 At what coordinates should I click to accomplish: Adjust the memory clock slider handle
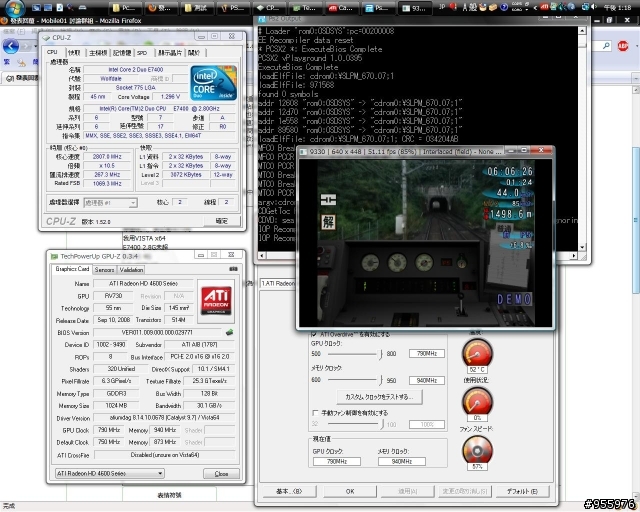click(381, 380)
